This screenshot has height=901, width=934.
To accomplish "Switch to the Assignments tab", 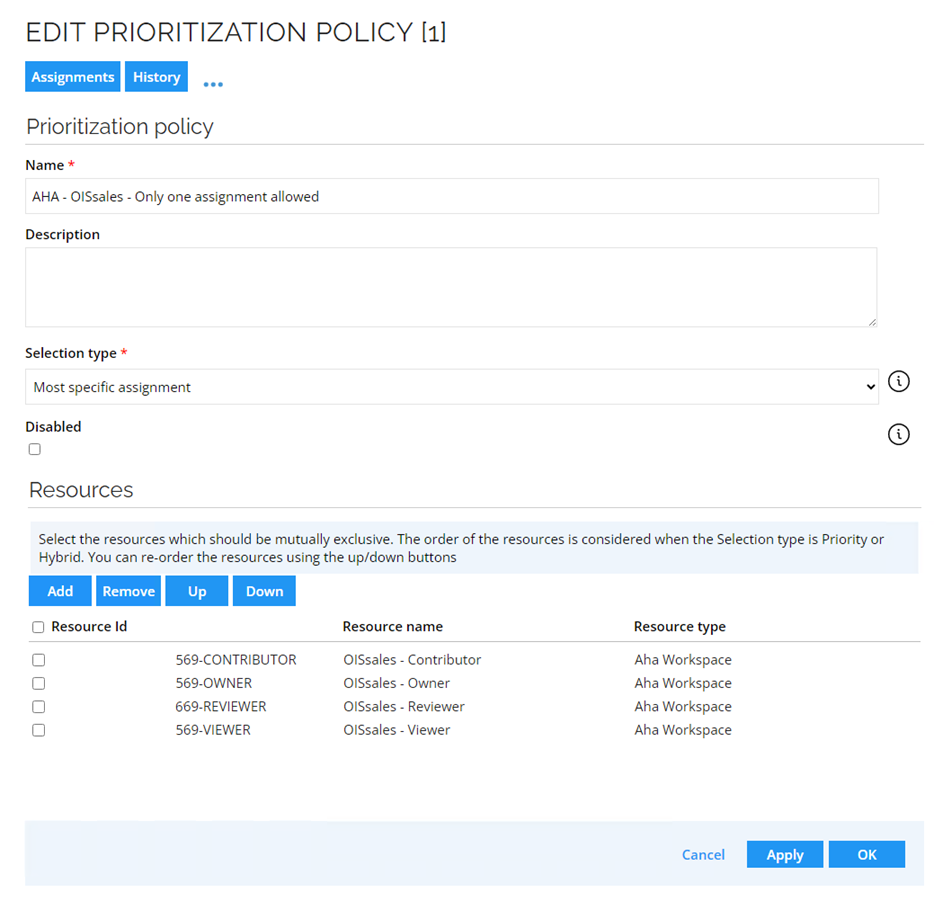I will click(x=73, y=76).
